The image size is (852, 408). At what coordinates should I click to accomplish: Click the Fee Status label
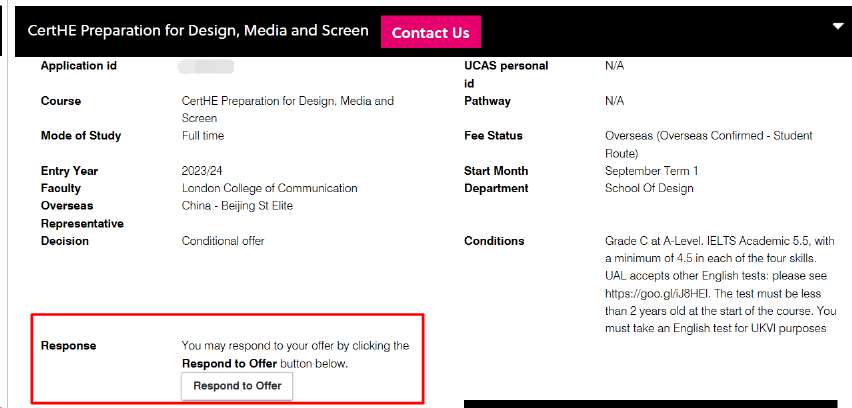point(493,136)
